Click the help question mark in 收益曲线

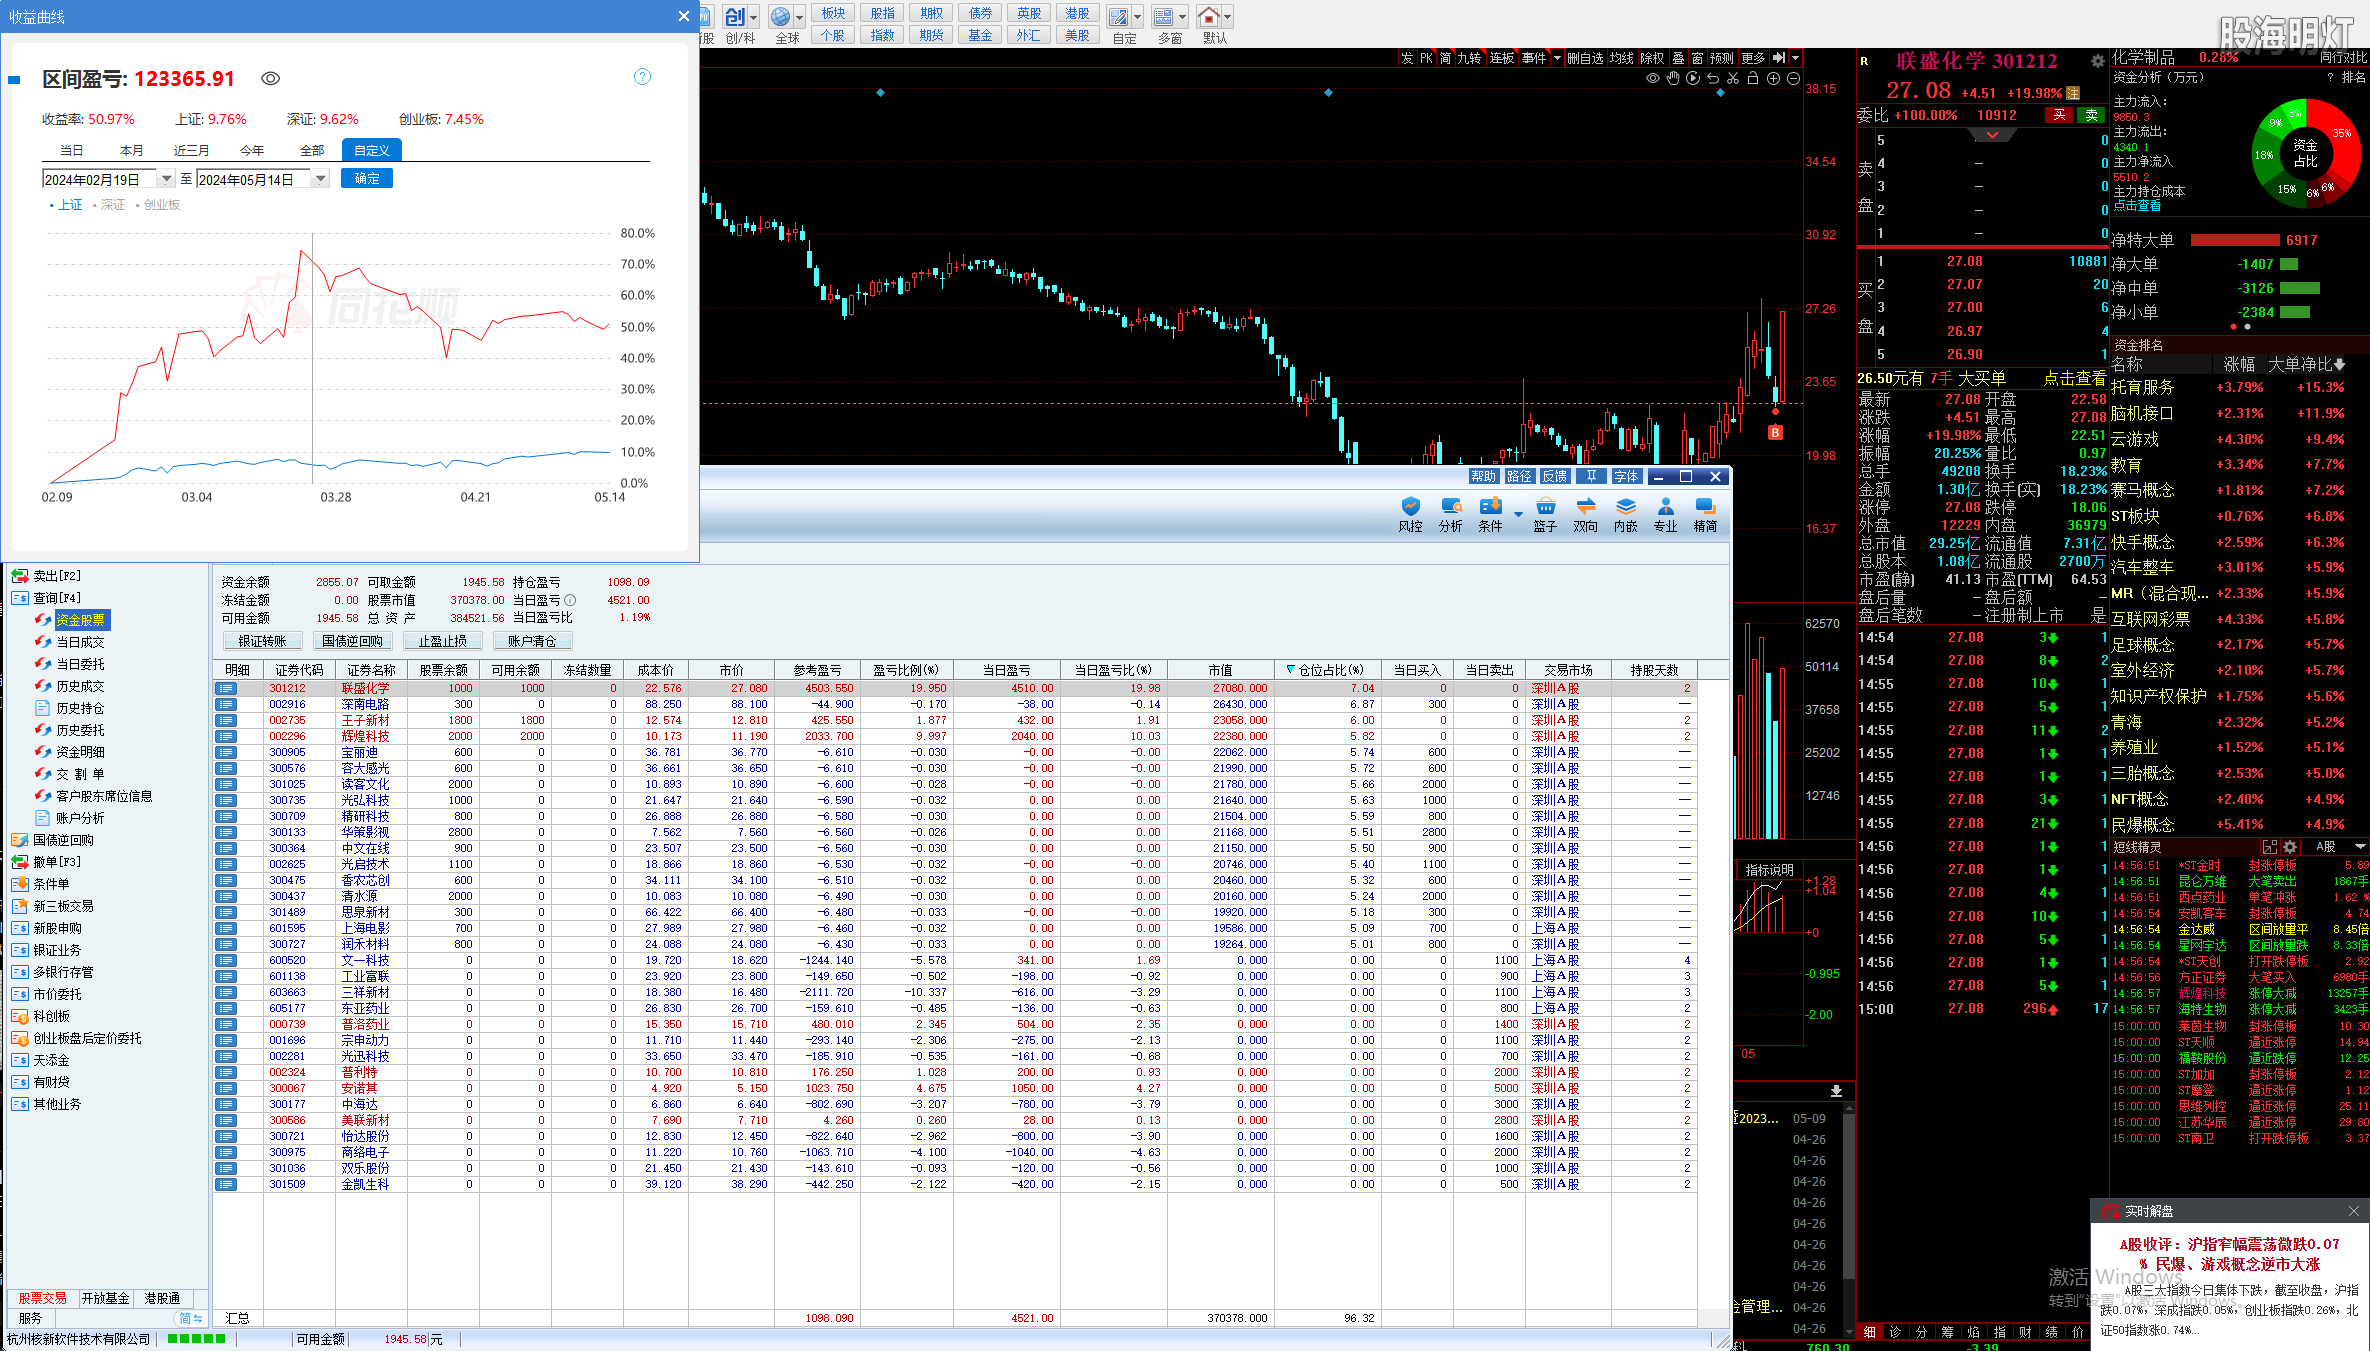[x=642, y=77]
